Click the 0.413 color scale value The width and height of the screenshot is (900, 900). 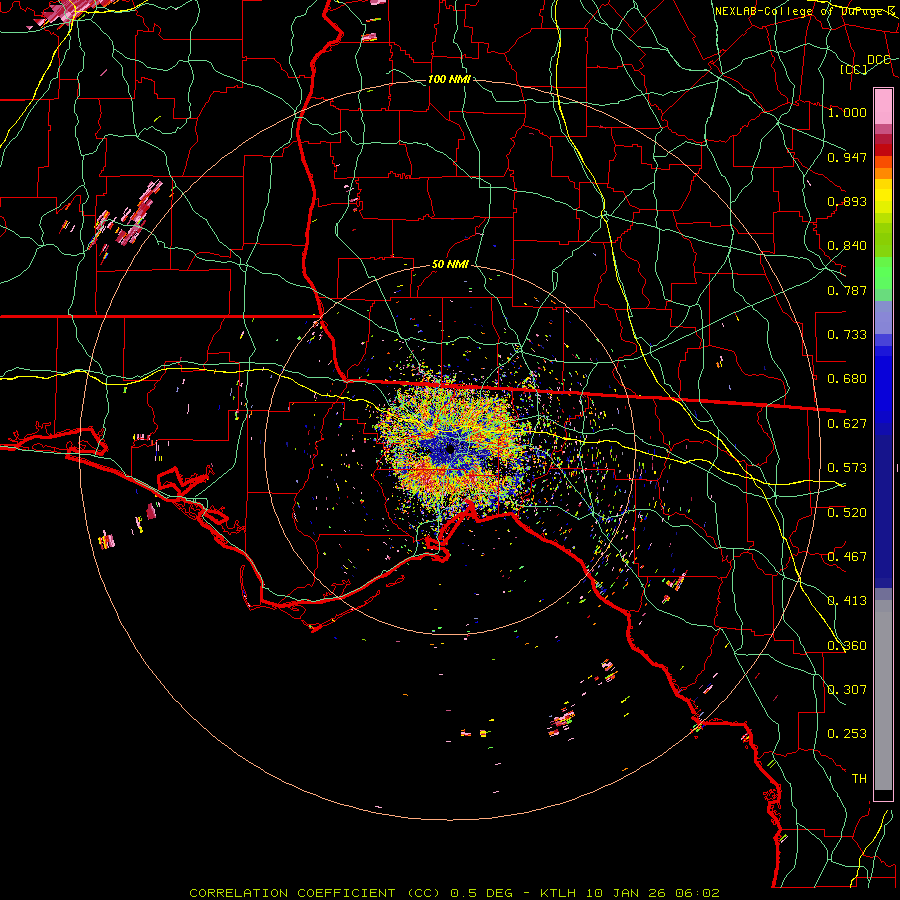point(847,601)
